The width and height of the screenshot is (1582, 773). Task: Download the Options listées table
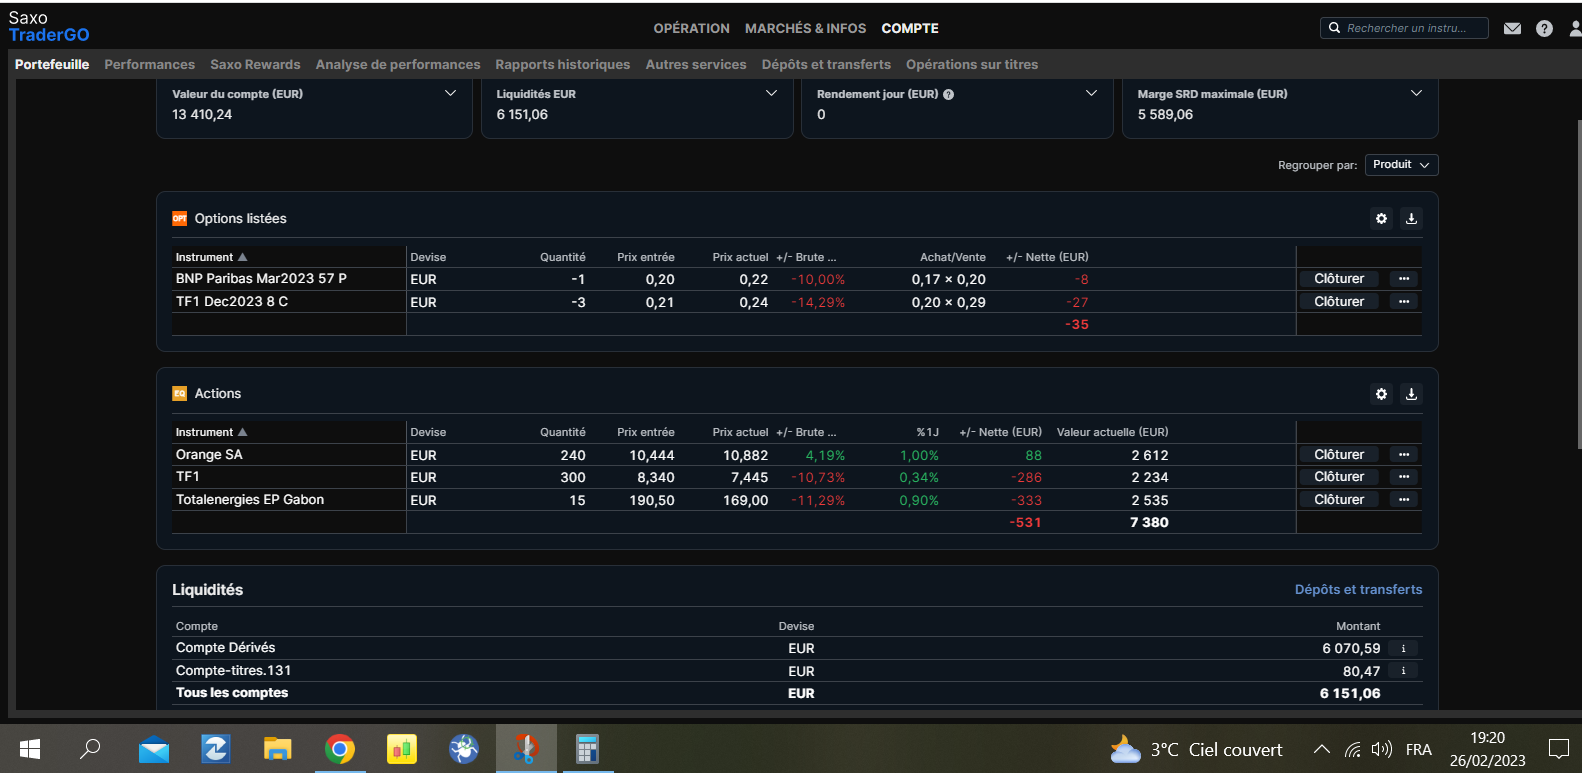[x=1411, y=219]
